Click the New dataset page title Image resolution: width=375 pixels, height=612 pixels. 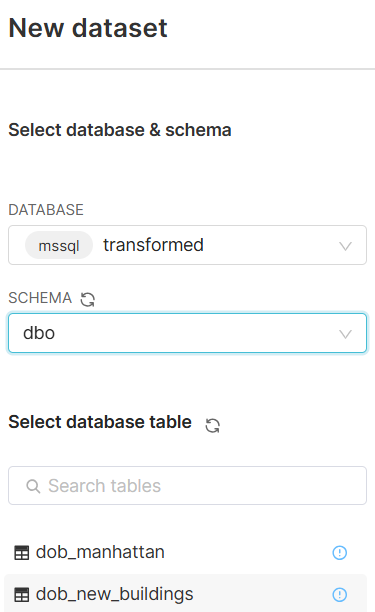point(88,28)
